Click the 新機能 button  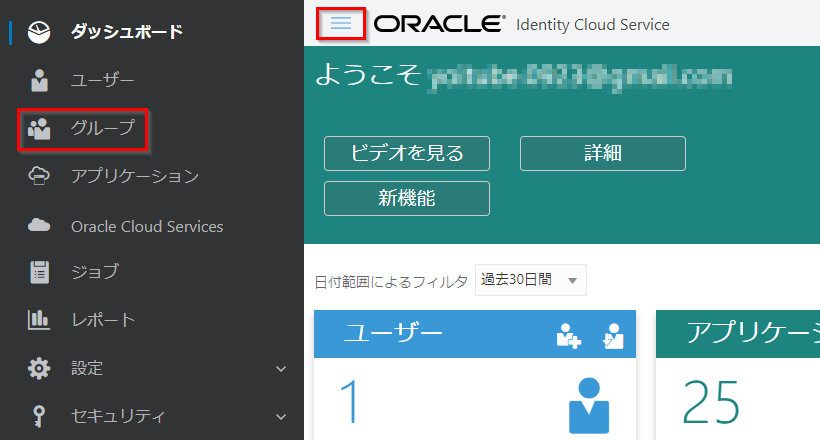click(x=407, y=198)
